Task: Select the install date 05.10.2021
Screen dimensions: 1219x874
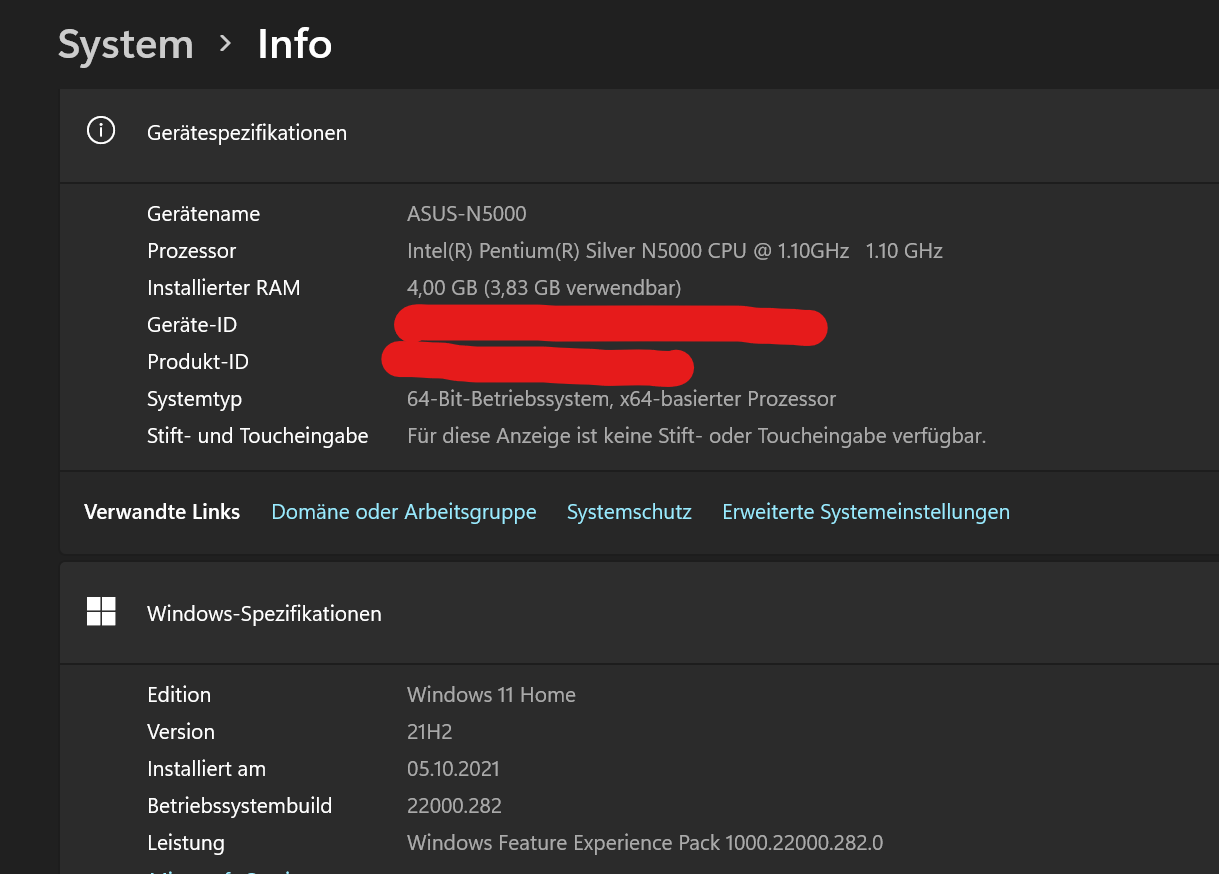Action: point(453,769)
